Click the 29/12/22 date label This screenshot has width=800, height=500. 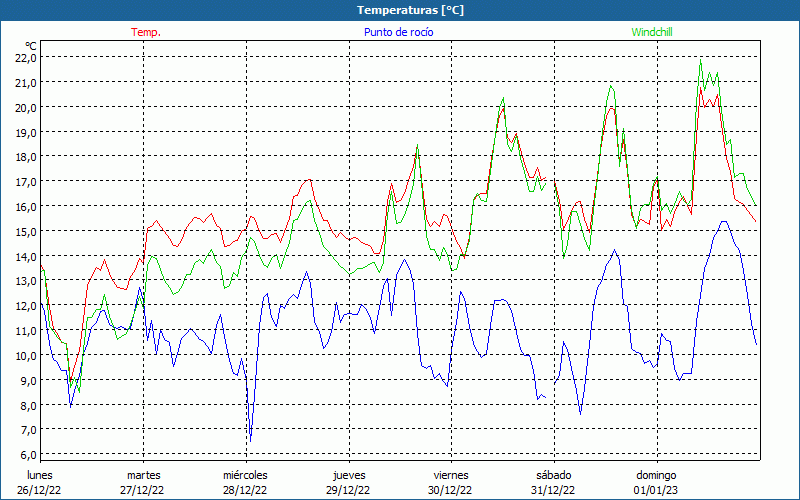pos(348,491)
